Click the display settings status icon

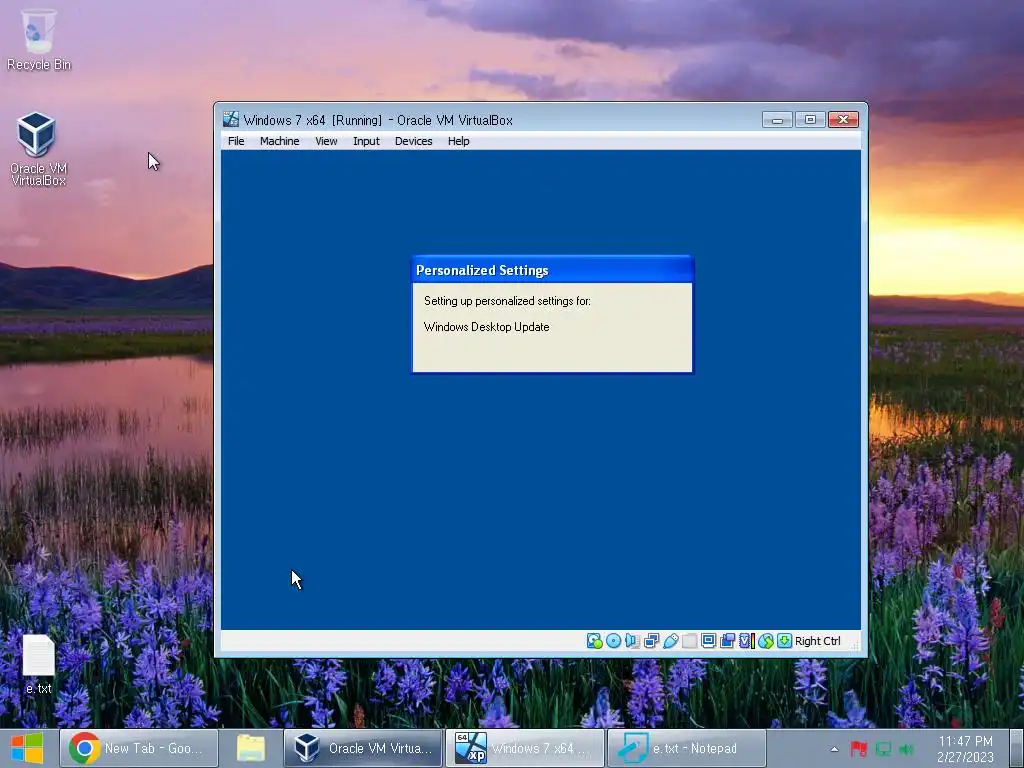(x=709, y=641)
